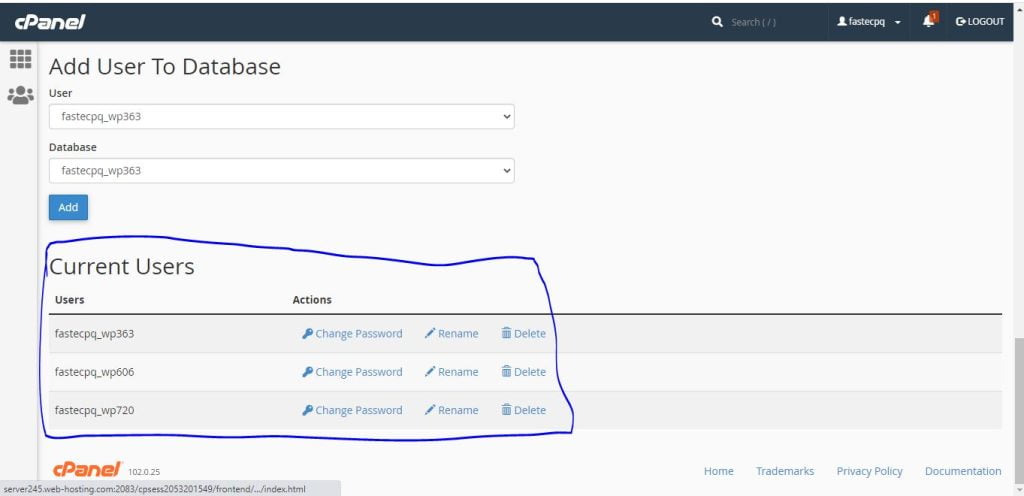
Task: Click the version 102.0.25 text
Action: point(144,472)
